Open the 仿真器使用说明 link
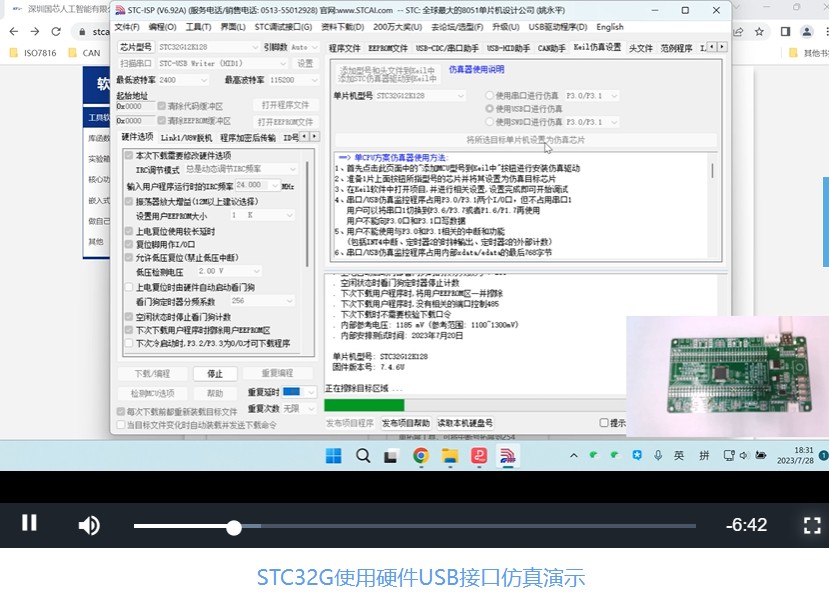 pyautogui.click(x=476, y=69)
